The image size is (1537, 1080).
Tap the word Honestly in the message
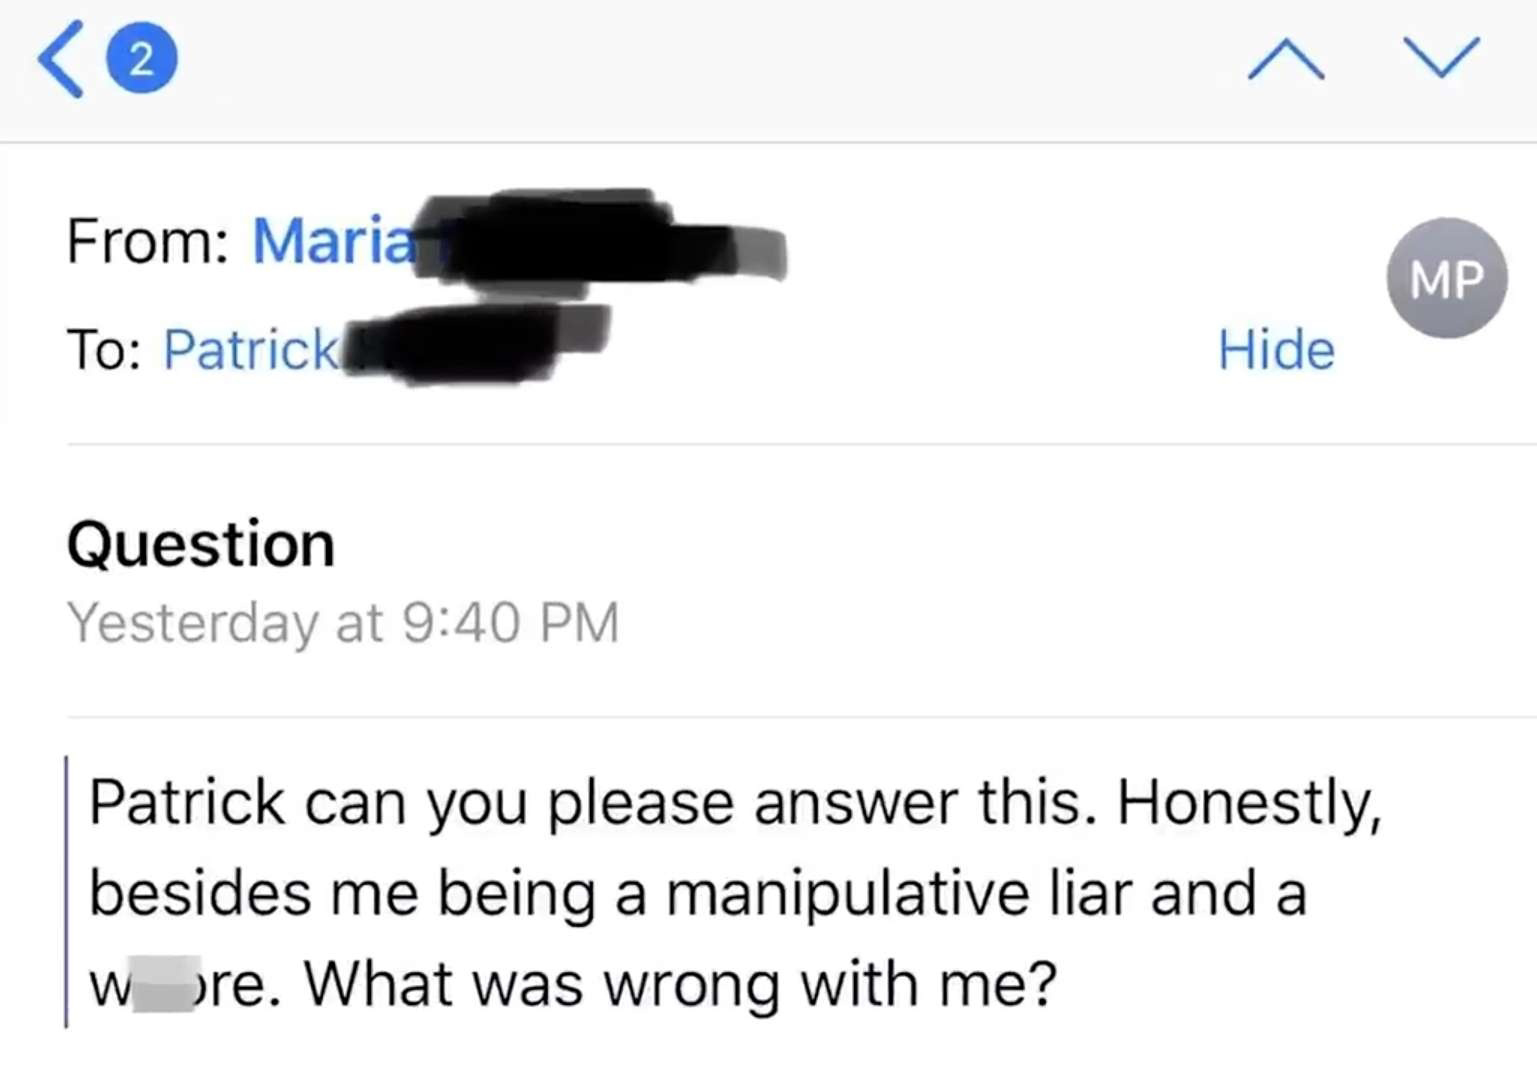click(x=1249, y=804)
